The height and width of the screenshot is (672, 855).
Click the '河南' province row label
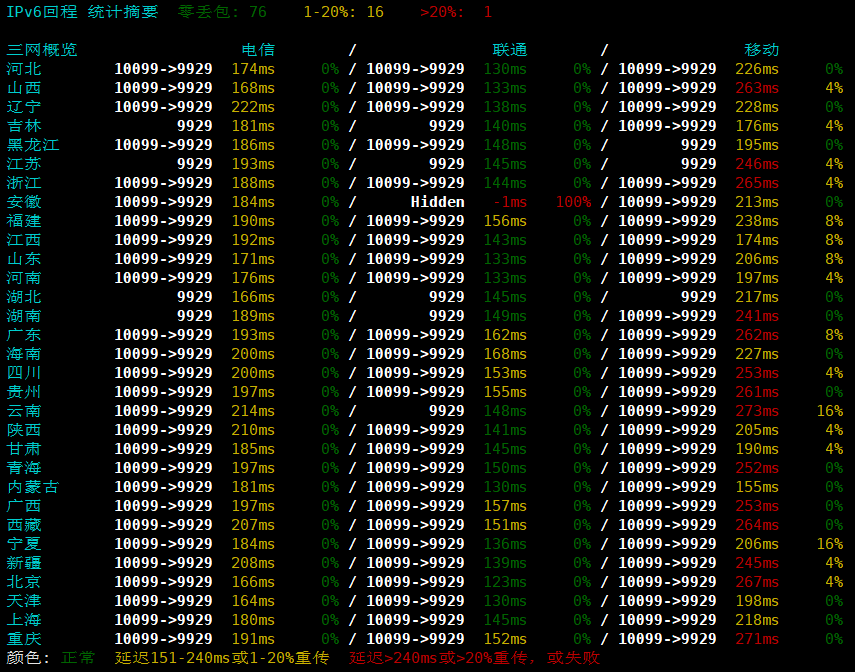click(x=24, y=278)
